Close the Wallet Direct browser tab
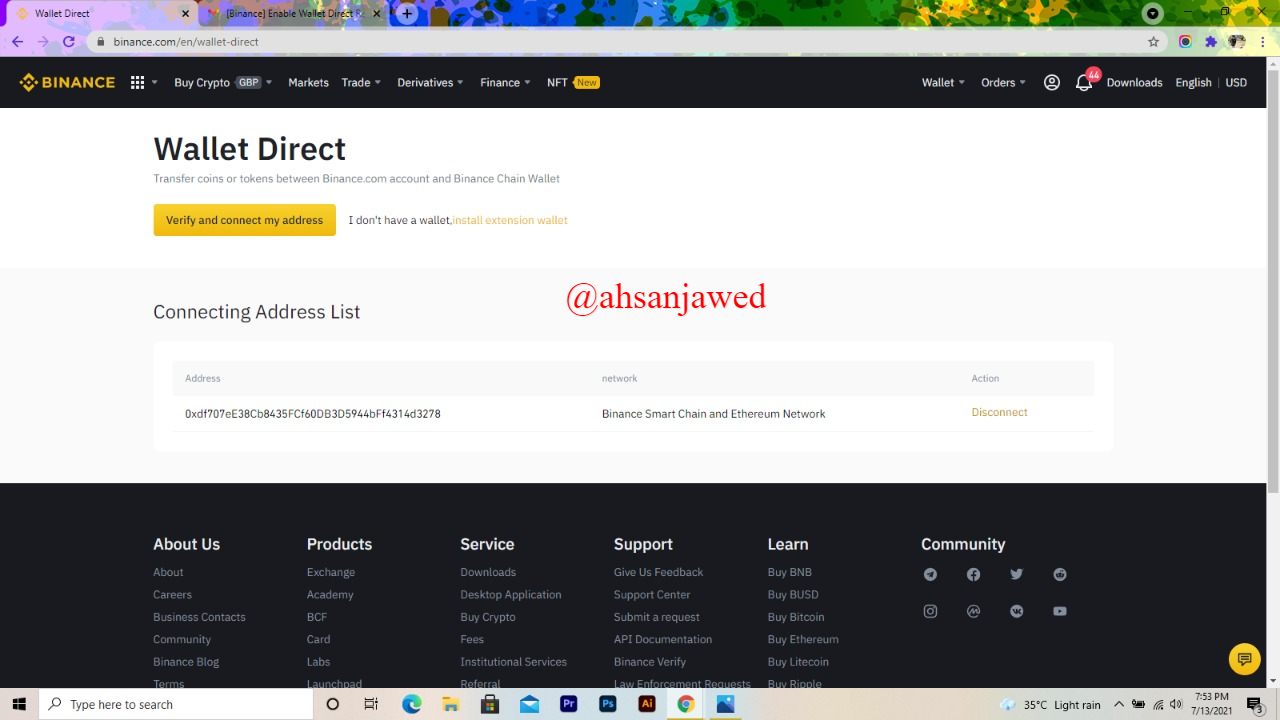Image resolution: width=1280 pixels, height=720 pixels. click(185, 14)
